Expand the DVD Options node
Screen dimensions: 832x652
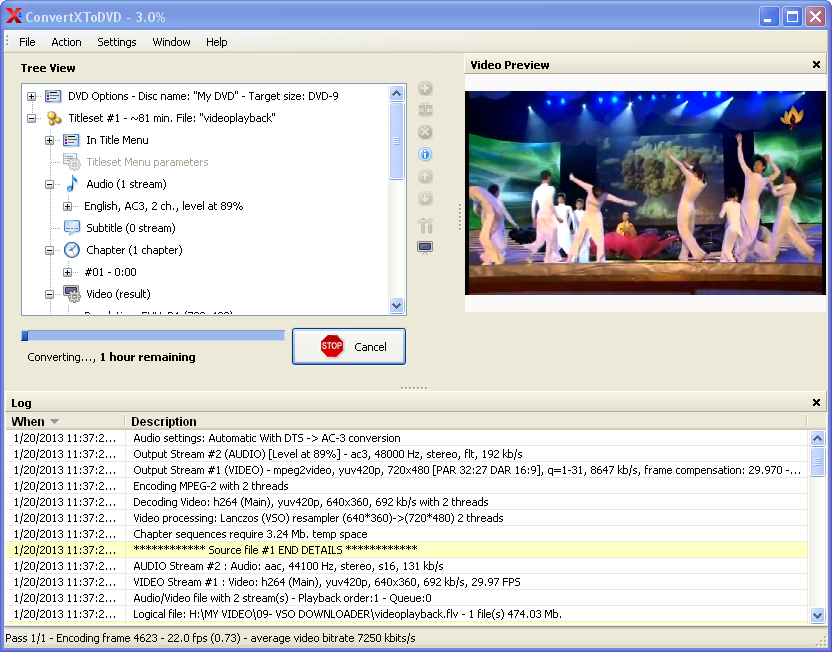32,97
